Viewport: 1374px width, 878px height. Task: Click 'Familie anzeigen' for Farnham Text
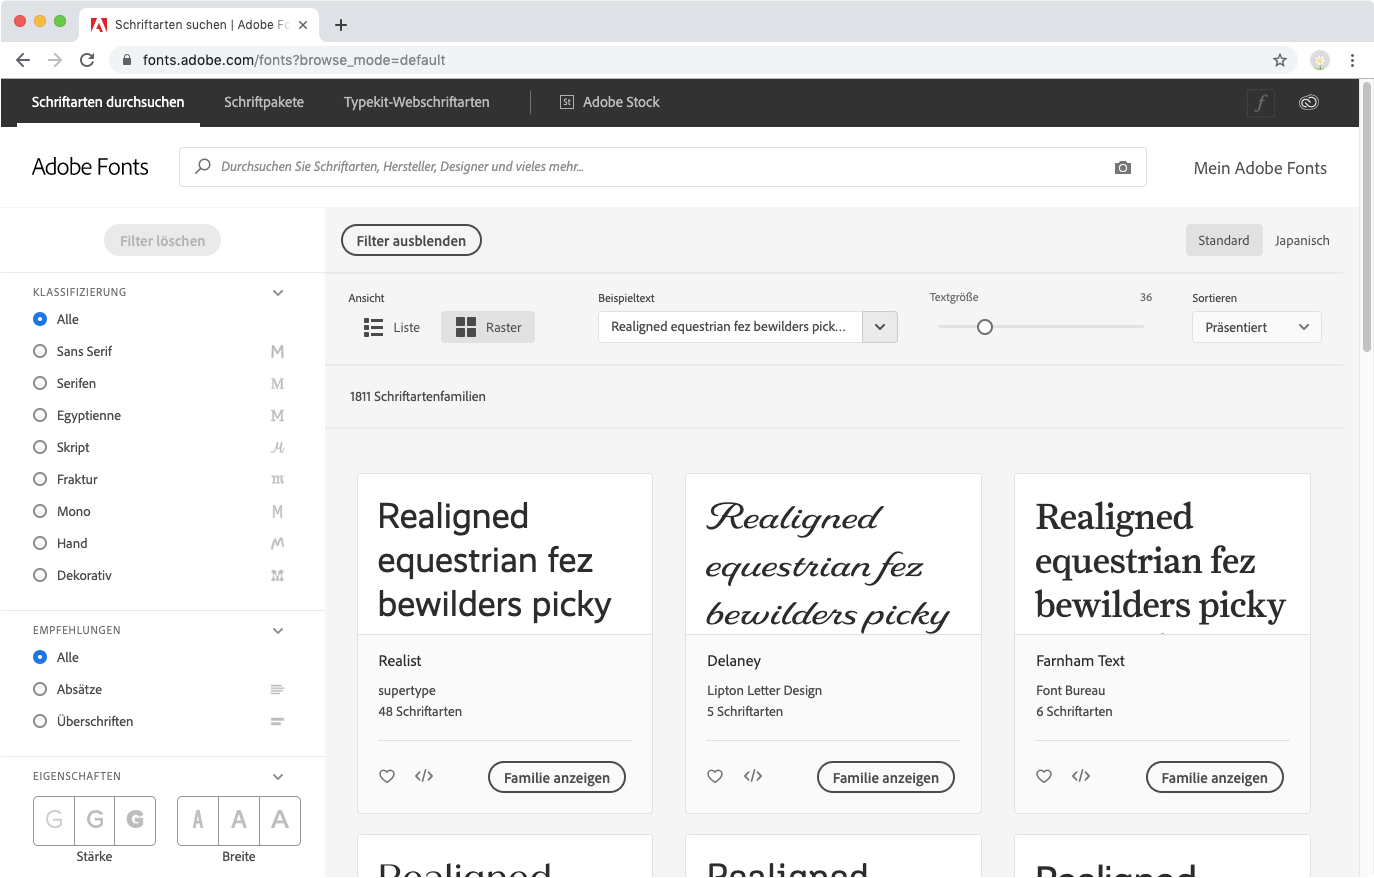[x=1215, y=777]
